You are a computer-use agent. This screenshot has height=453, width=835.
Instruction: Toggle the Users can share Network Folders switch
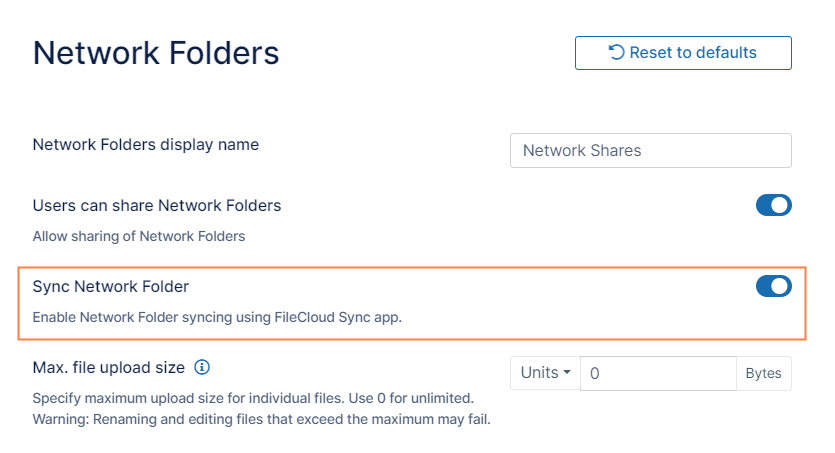pyautogui.click(x=773, y=206)
